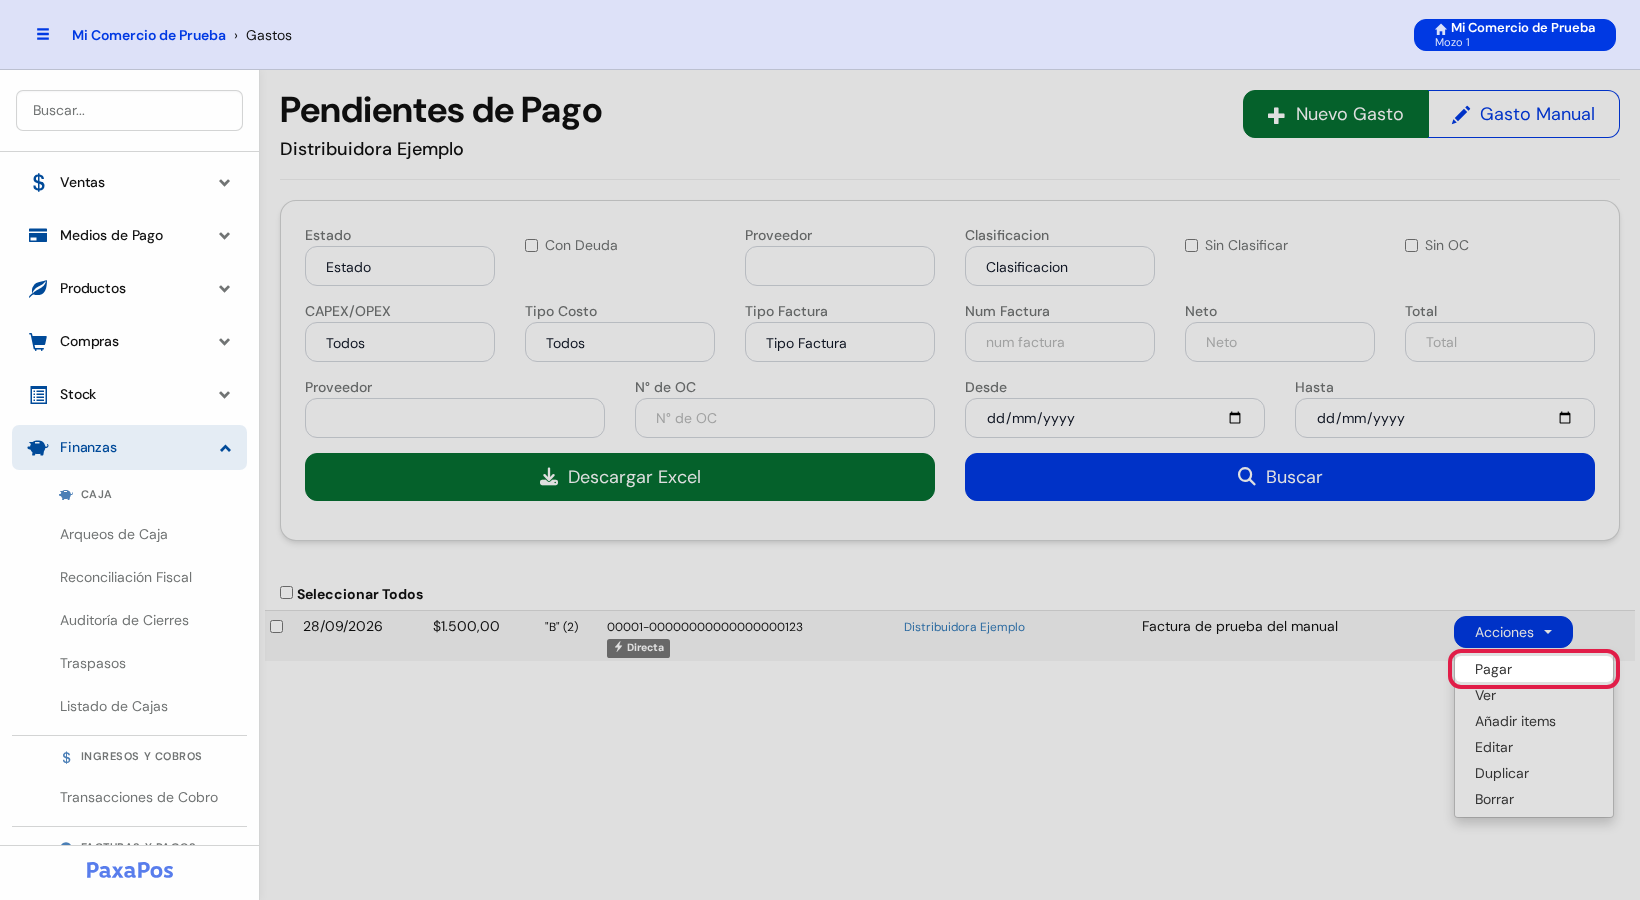Open Arqueos de Caja in sidebar
Screen dimensions: 1640x900
[x=114, y=534]
